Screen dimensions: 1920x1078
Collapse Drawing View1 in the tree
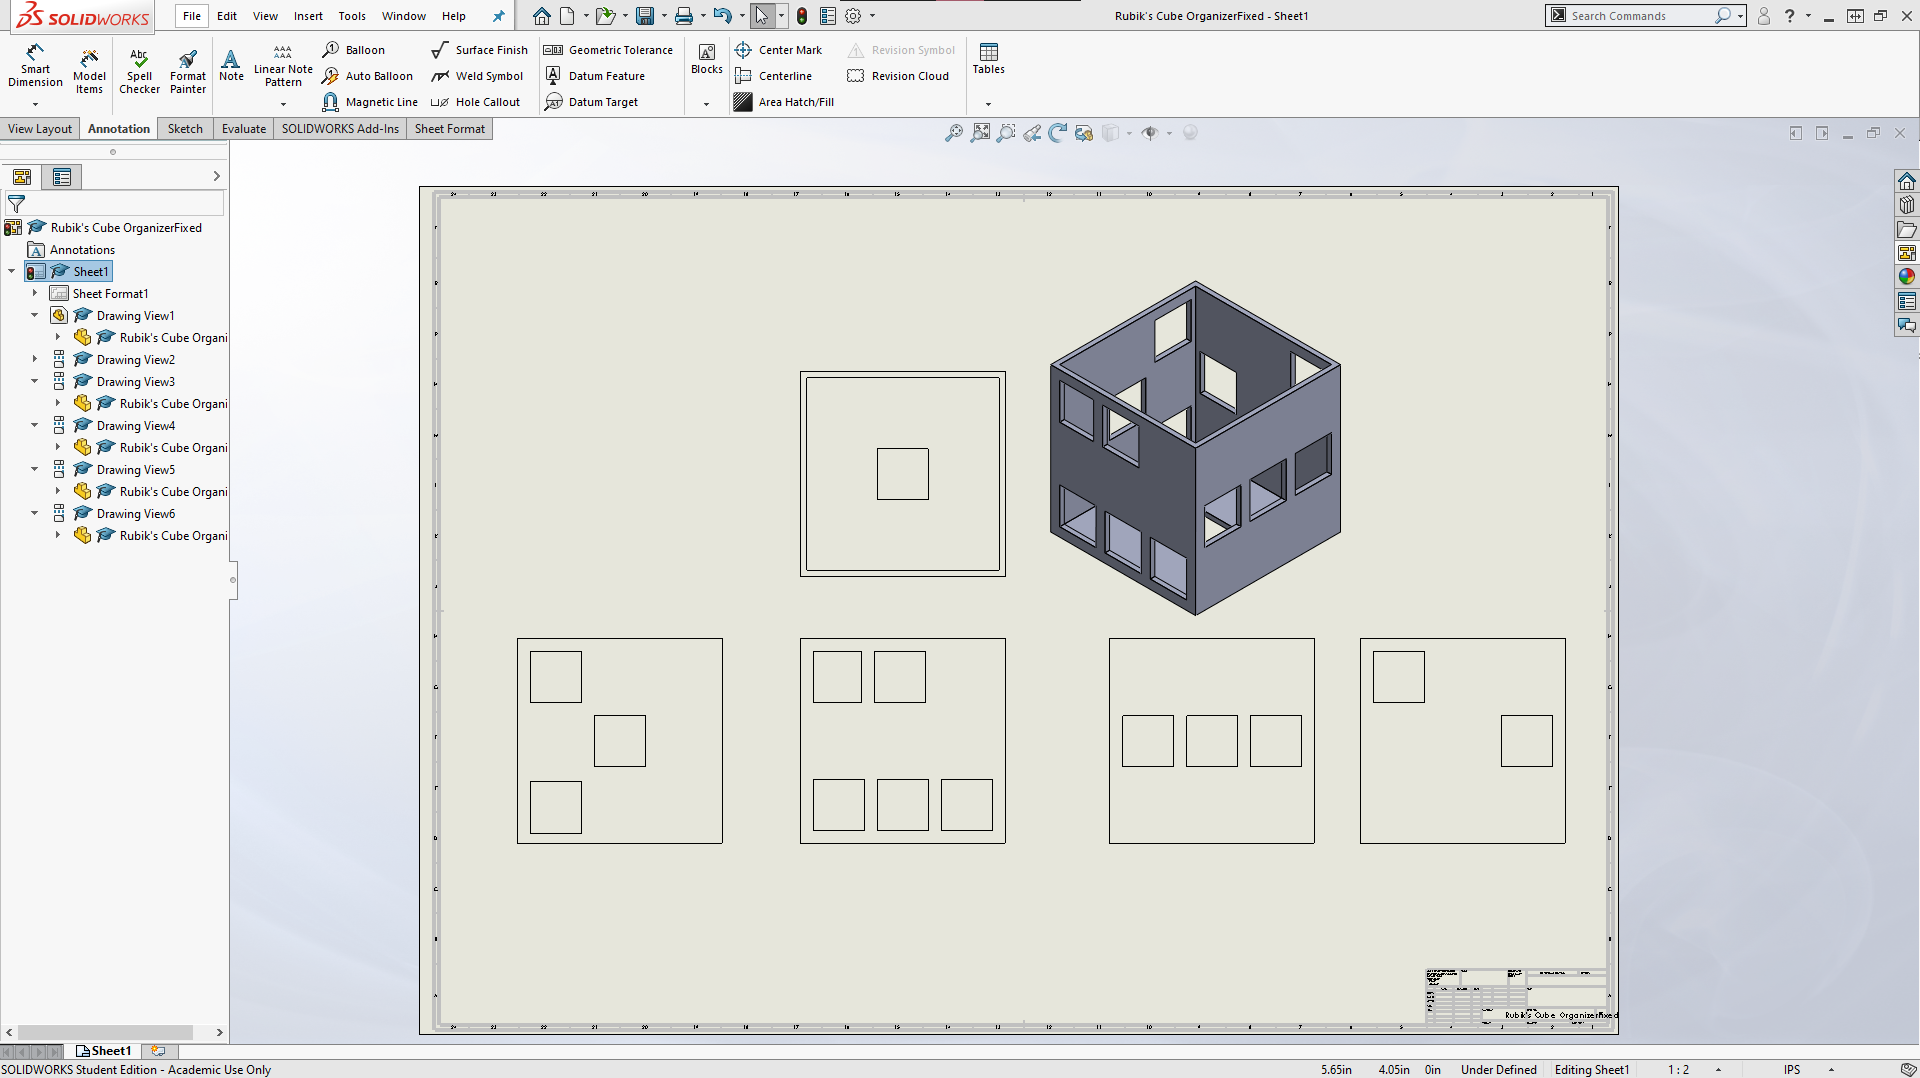click(35, 314)
